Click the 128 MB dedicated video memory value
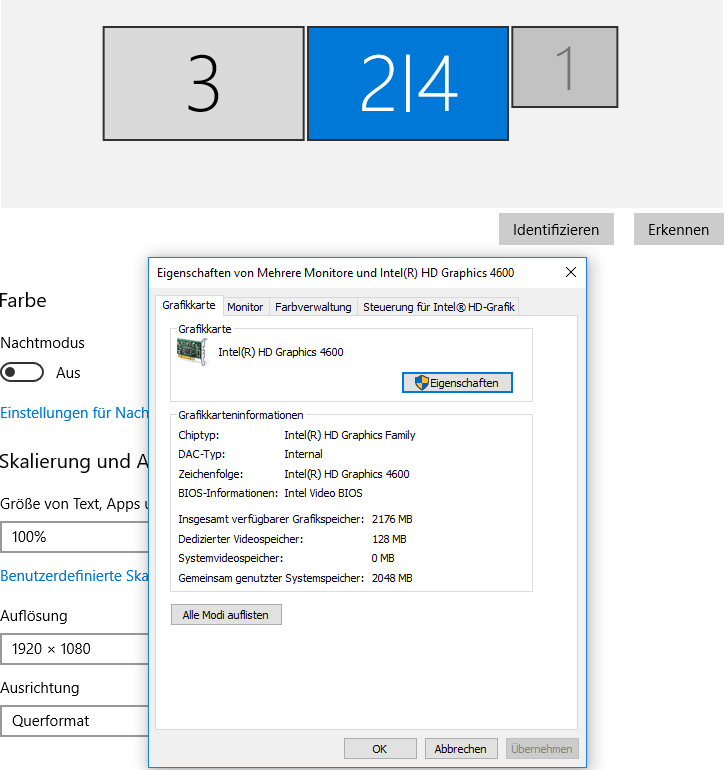The height and width of the screenshot is (770, 728). point(389,539)
